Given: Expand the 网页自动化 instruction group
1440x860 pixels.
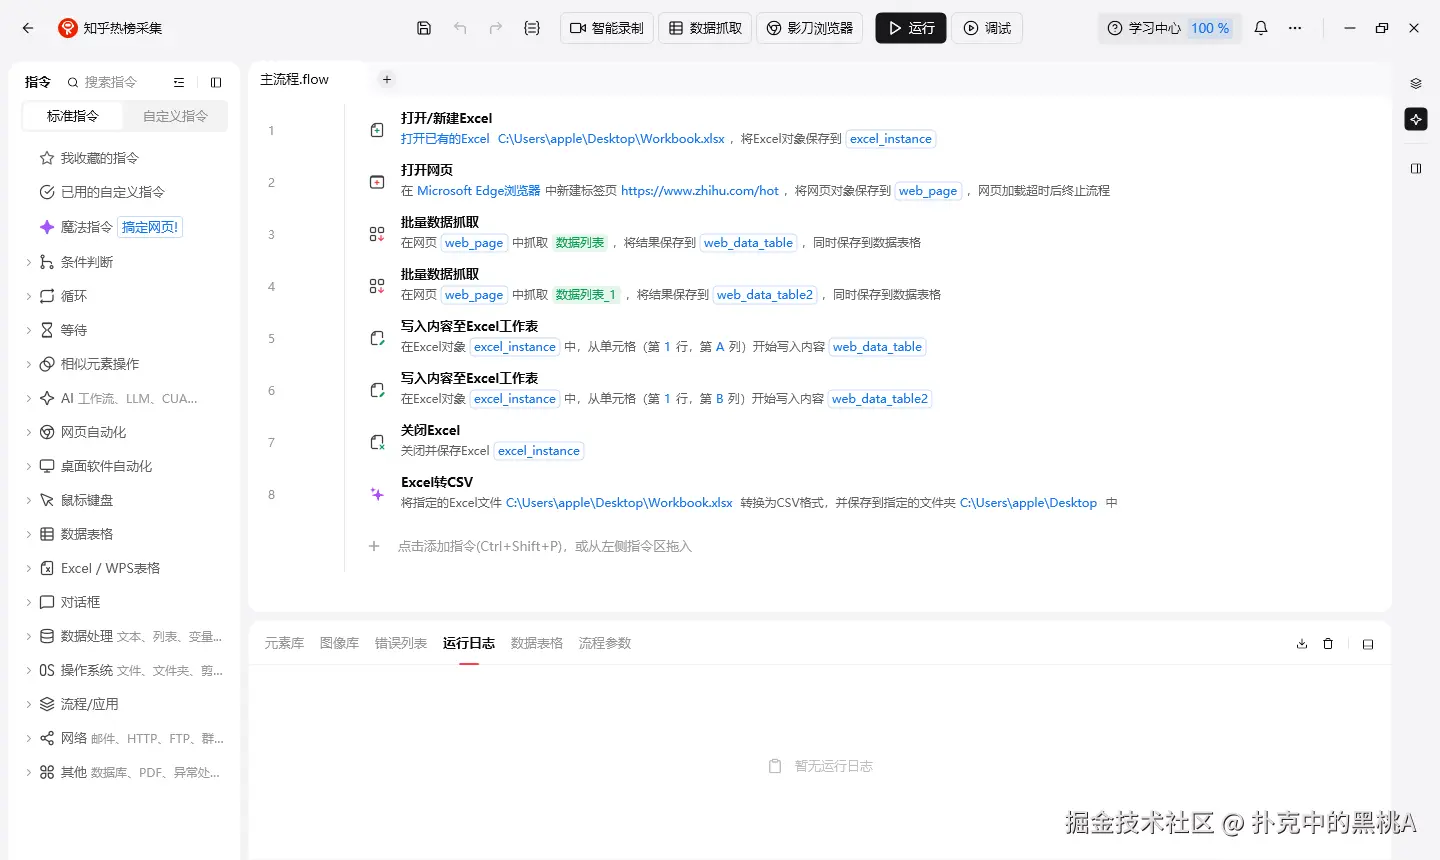Looking at the screenshot, I should pos(28,432).
